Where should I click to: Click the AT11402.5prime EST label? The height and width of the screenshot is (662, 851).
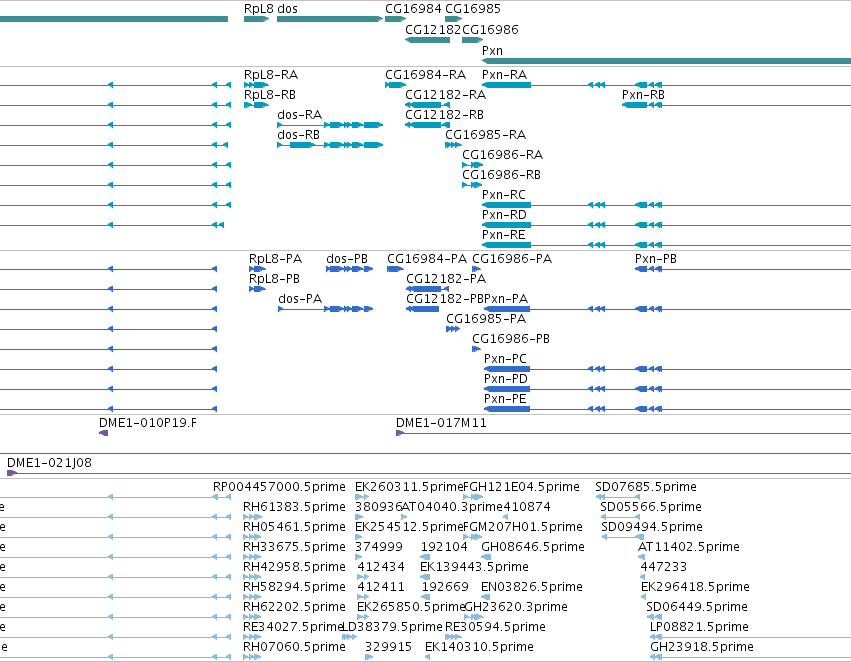(x=689, y=547)
